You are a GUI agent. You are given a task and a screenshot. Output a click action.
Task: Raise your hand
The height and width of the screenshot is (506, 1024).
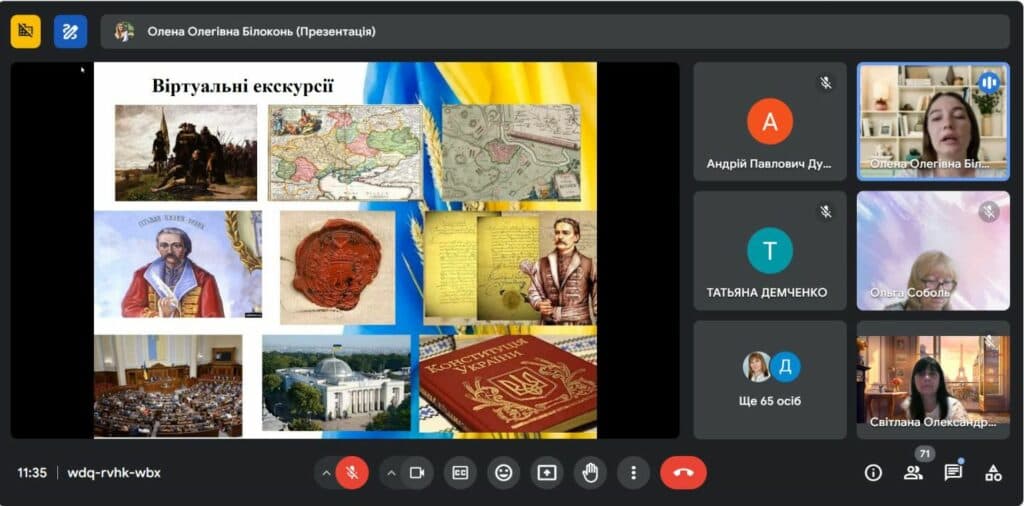(x=590, y=473)
